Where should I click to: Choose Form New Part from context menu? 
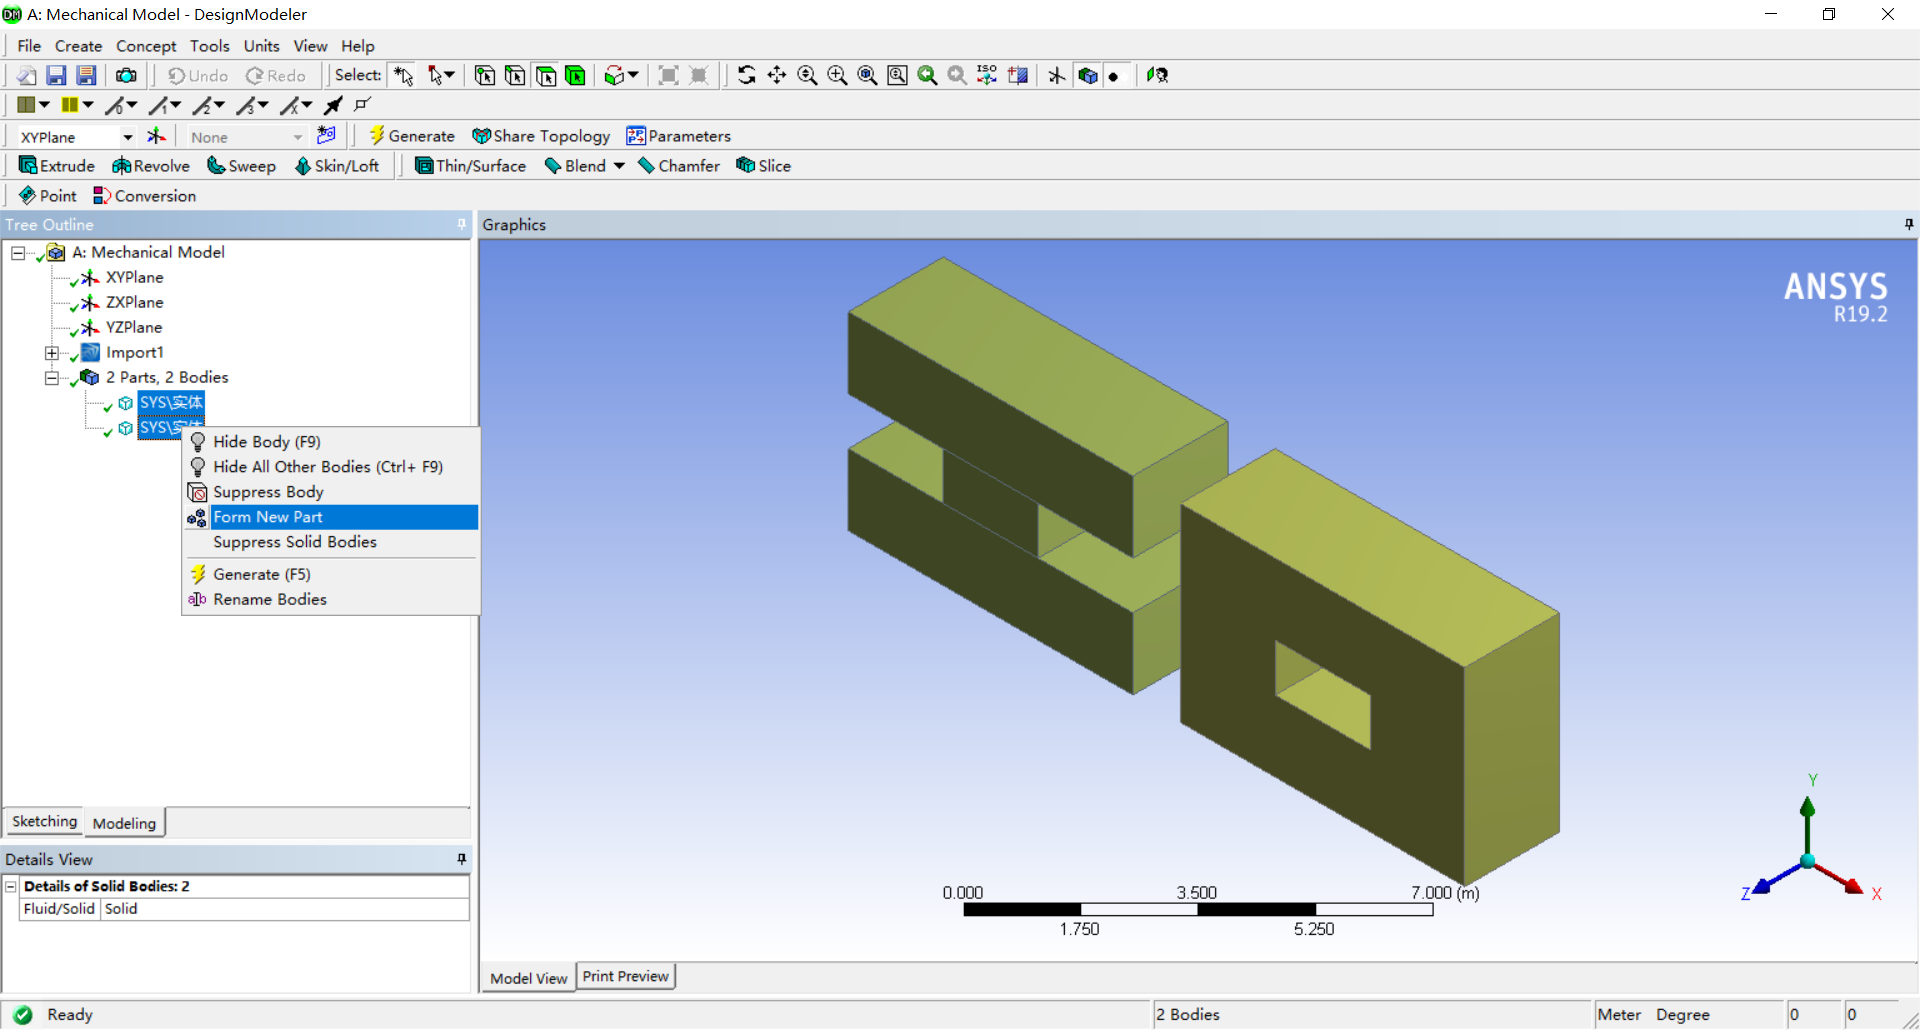(x=268, y=517)
